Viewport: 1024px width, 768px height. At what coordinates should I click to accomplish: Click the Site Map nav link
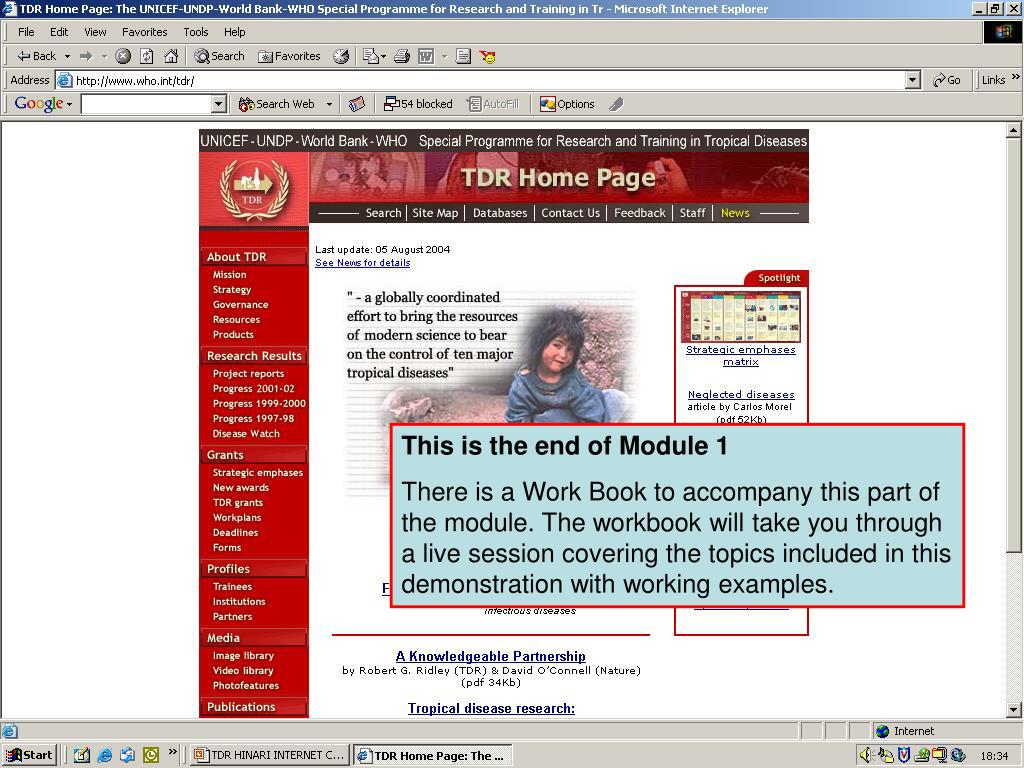tap(435, 213)
